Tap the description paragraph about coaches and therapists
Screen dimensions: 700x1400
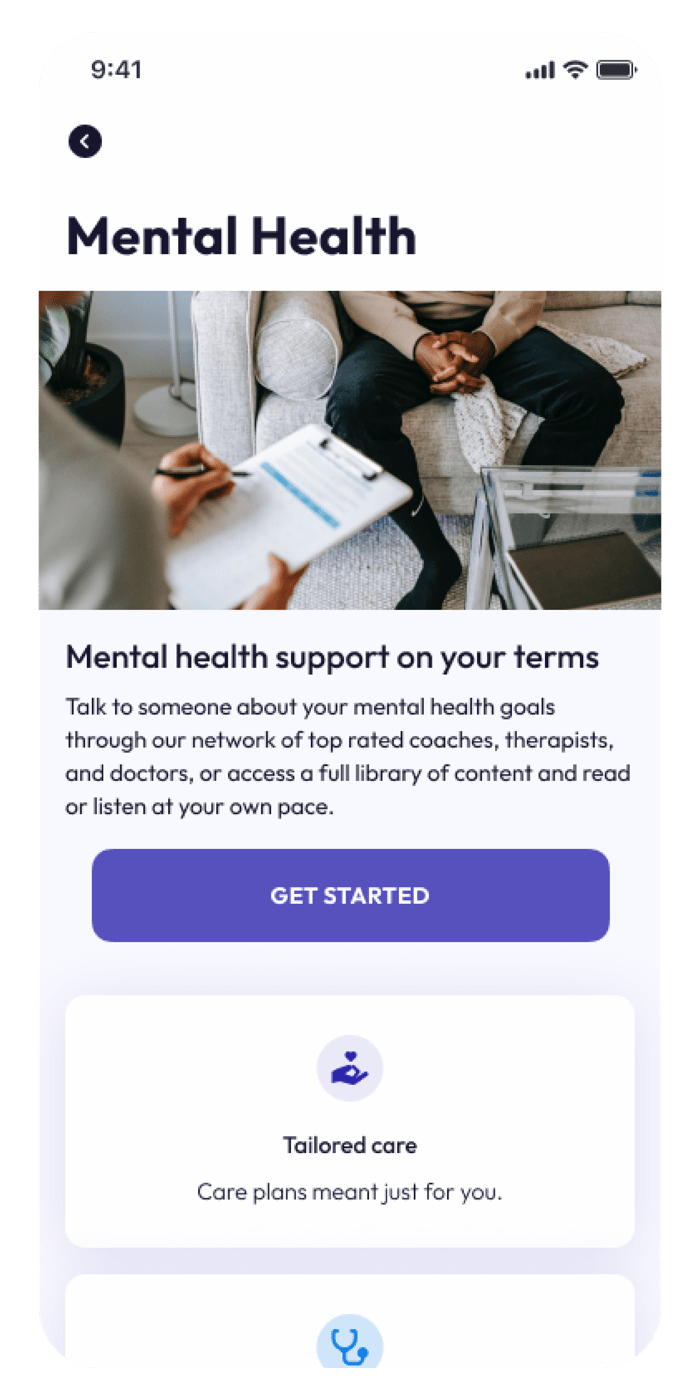tap(348, 757)
